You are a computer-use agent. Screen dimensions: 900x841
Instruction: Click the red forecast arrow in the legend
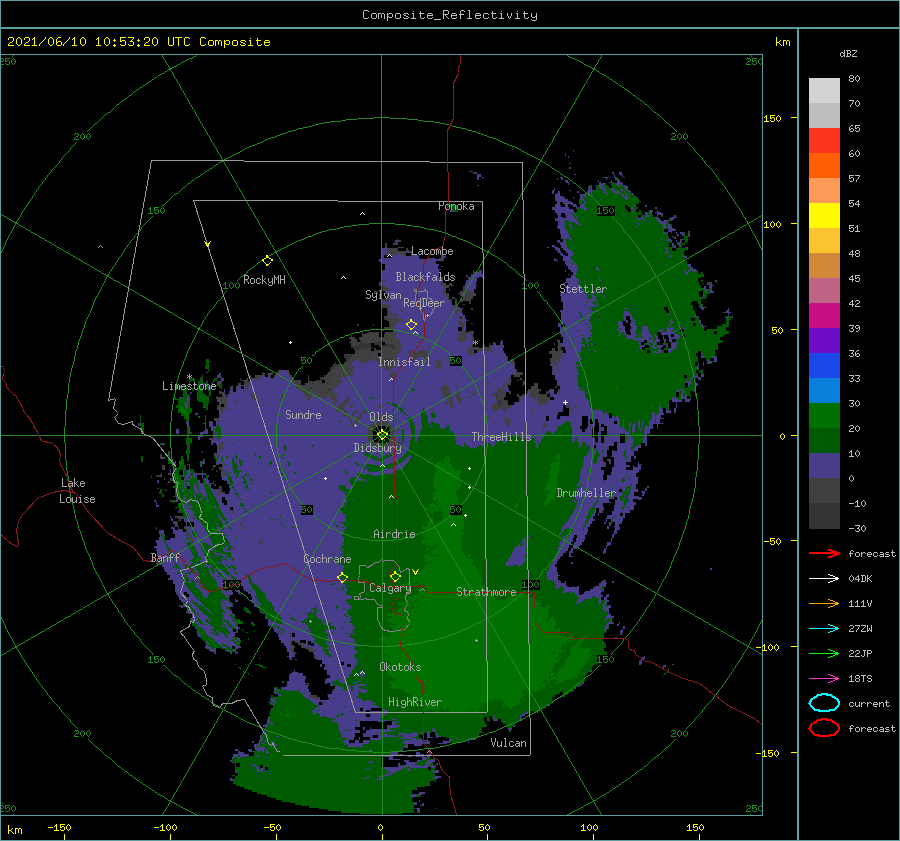coord(824,553)
